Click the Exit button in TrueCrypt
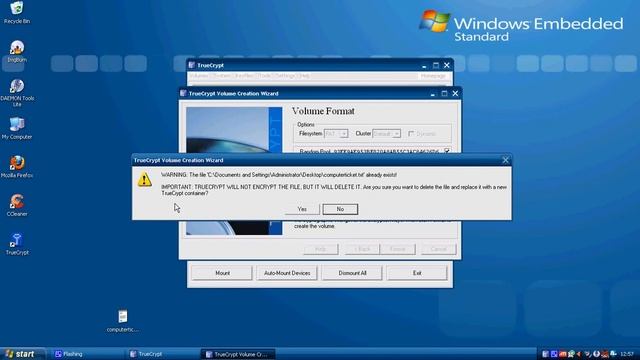Image resolution: width=640 pixels, height=360 pixels. coord(417,273)
